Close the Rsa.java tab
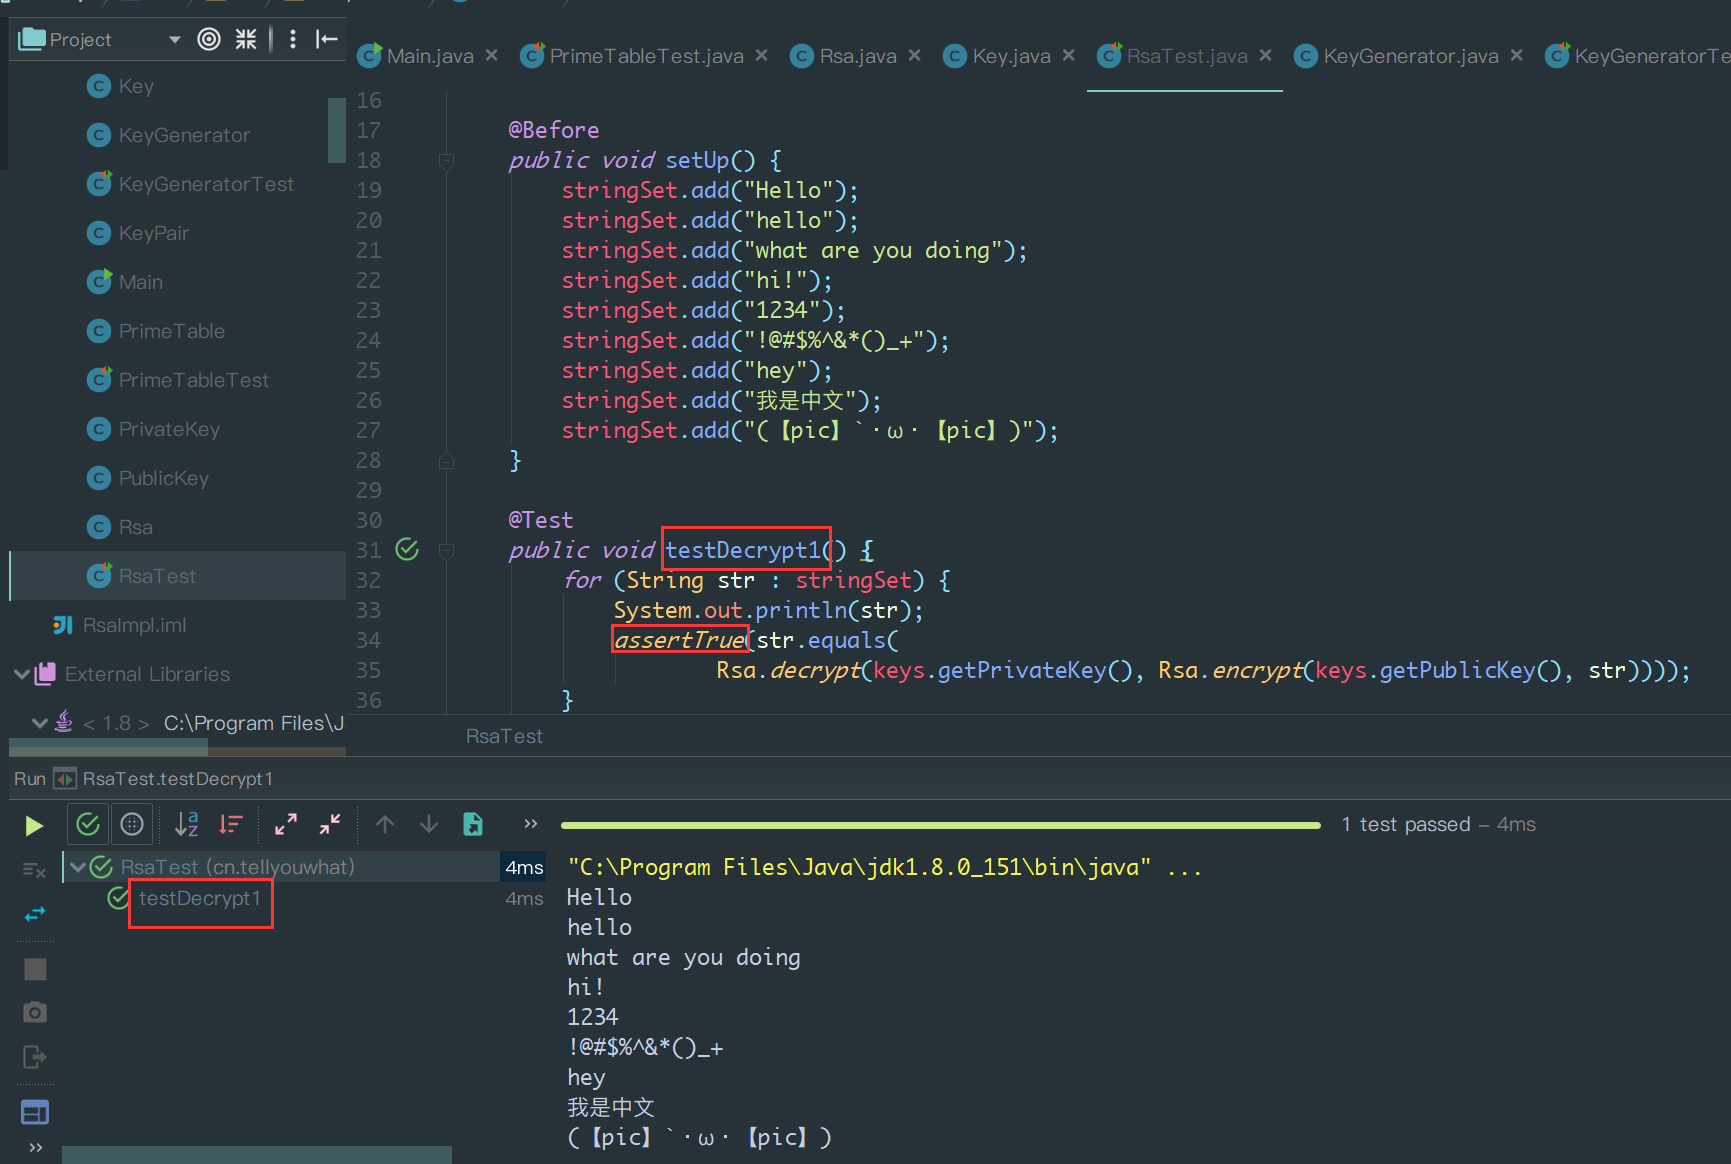Image resolution: width=1731 pixels, height=1164 pixels. tap(915, 55)
